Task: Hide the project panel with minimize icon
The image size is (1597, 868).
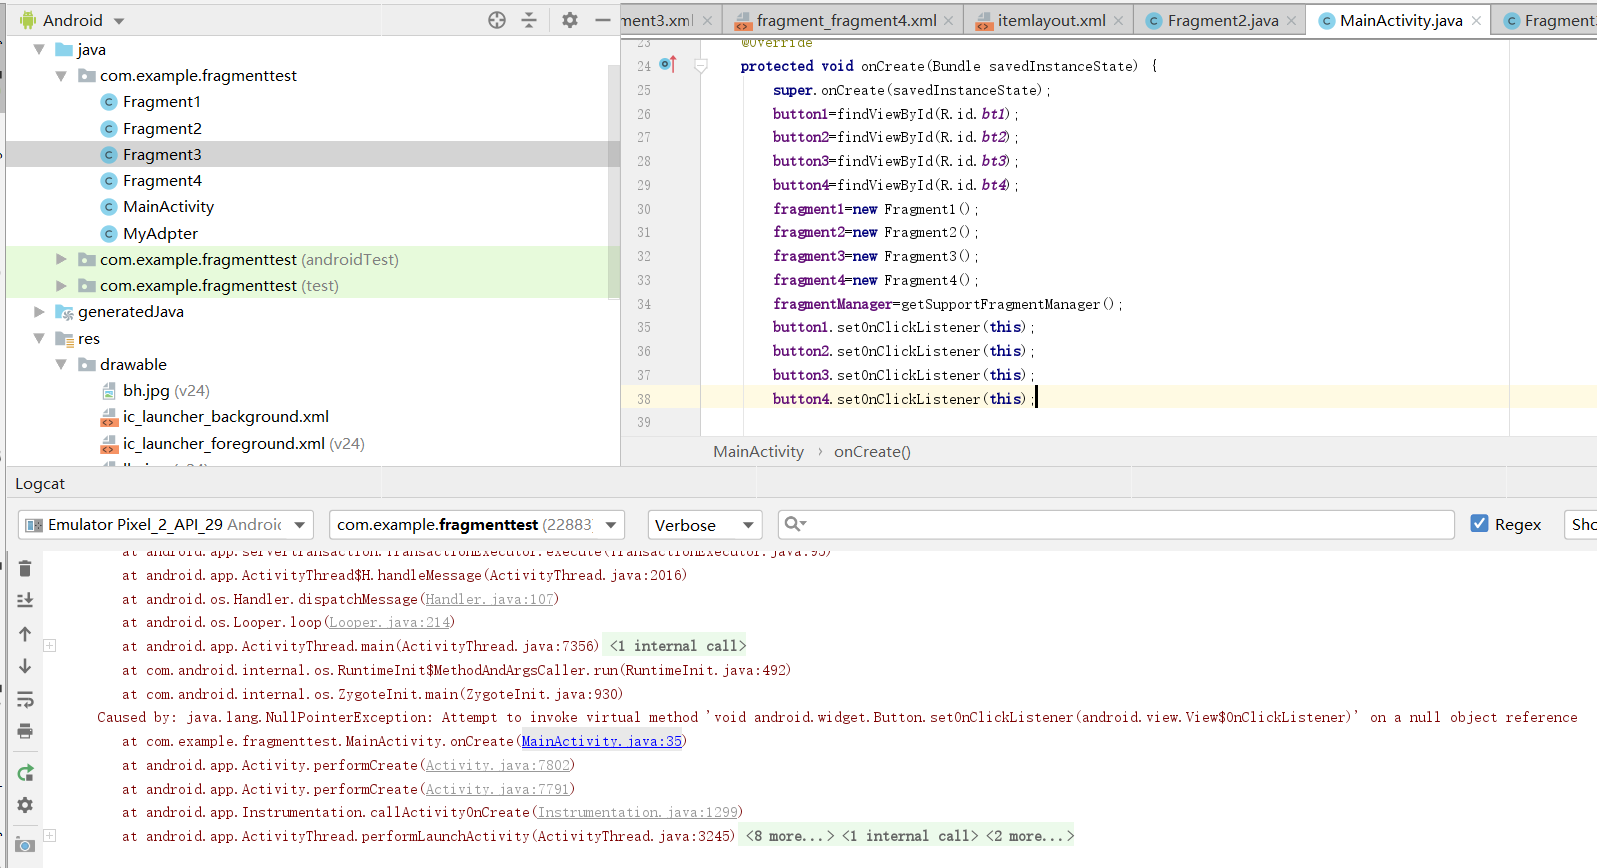Action: (602, 20)
